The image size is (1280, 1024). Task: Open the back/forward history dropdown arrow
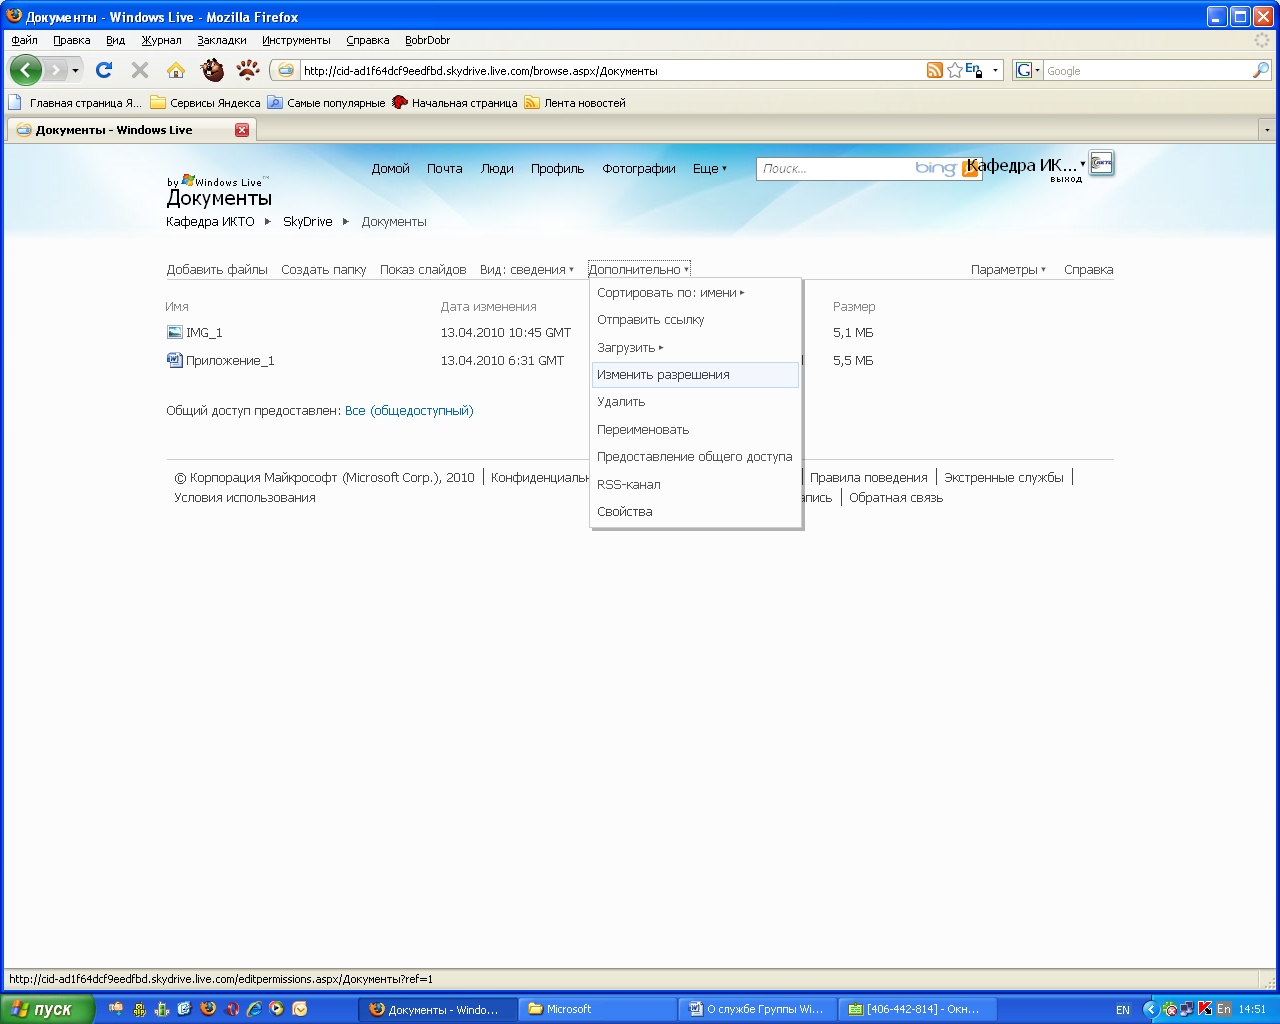click(x=75, y=71)
